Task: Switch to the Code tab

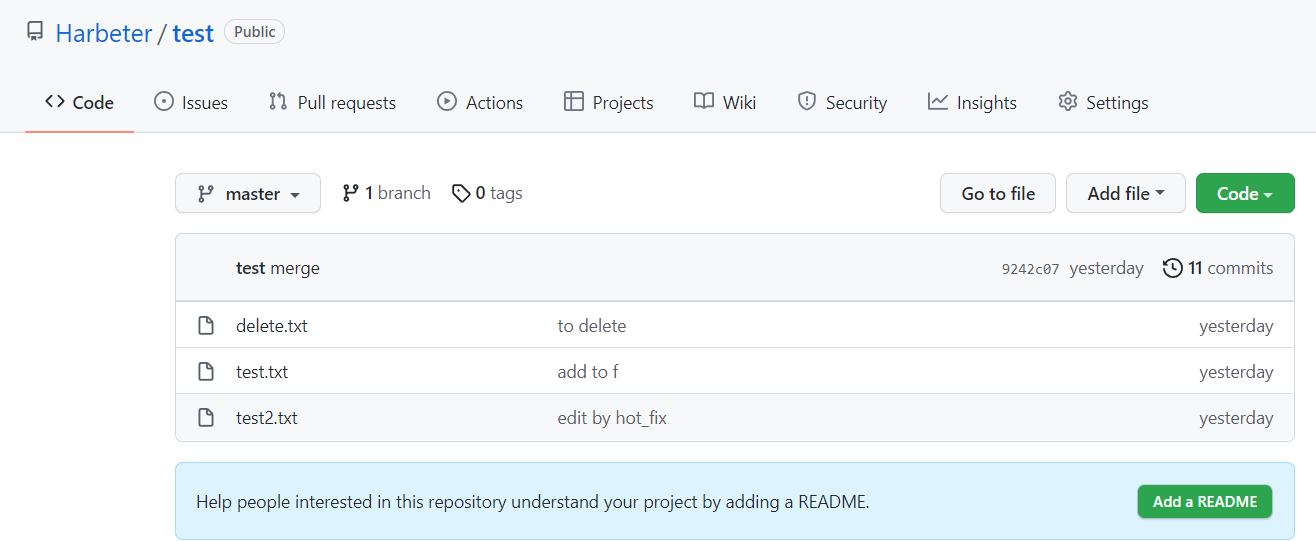Action: tap(80, 102)
